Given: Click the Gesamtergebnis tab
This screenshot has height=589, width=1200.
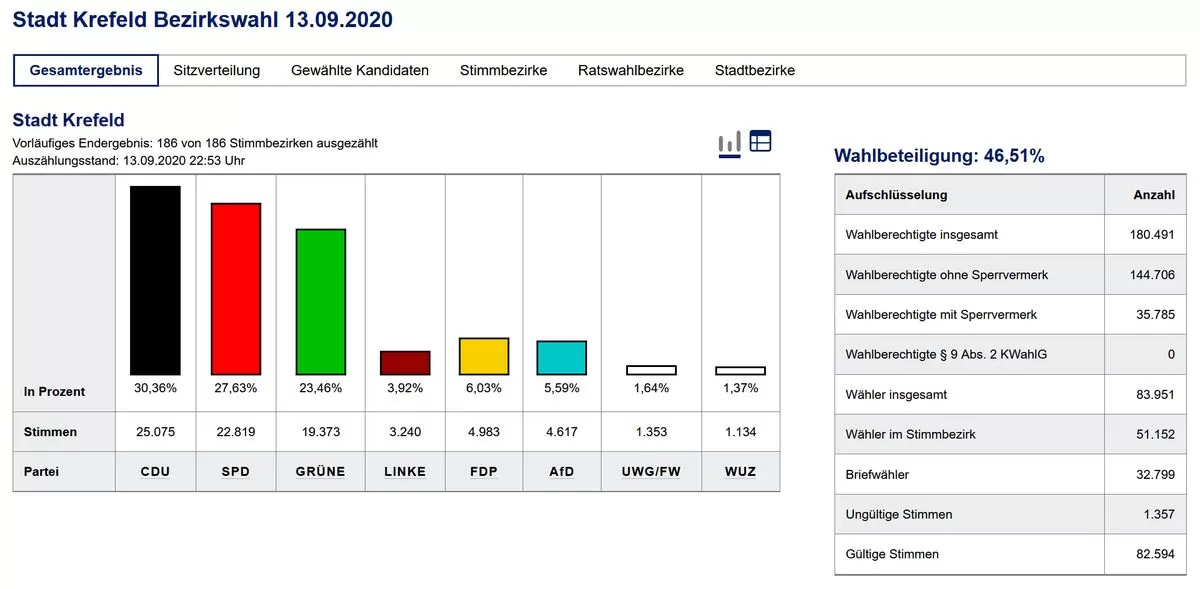Looking at the screenshot, I should (86, 70).
